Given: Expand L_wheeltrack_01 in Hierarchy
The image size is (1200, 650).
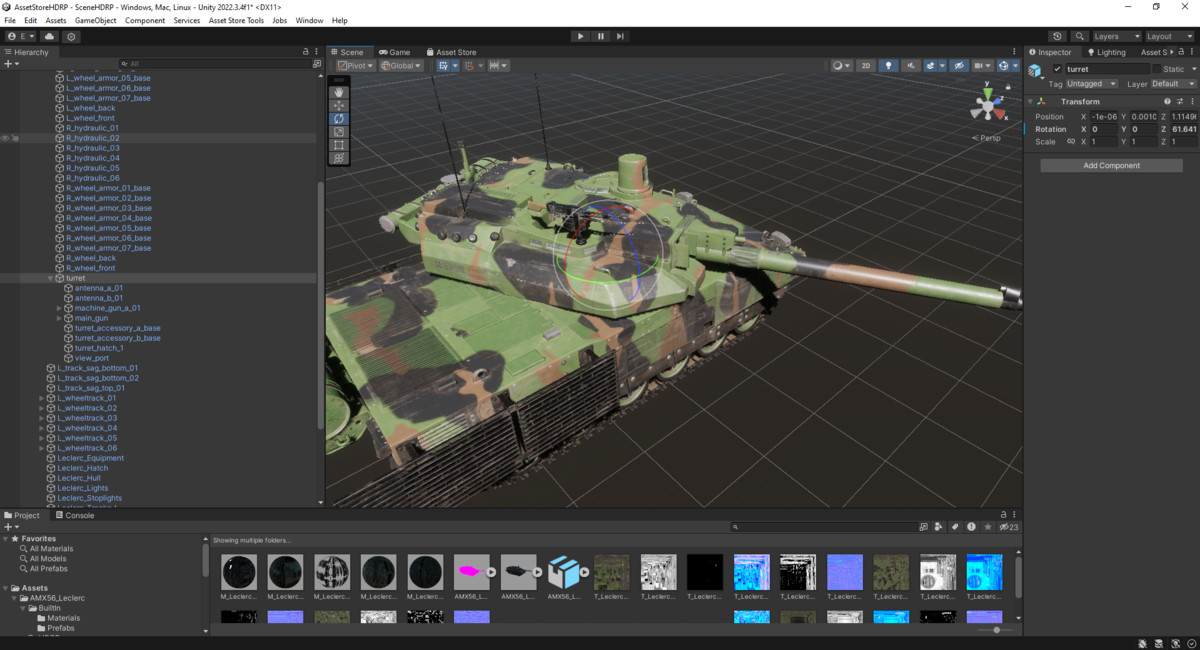Looking at the screenshot, I should tap(41, 398).
